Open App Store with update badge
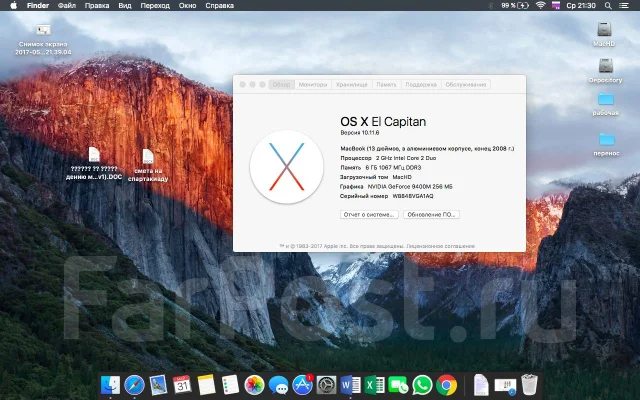 (x=302, y=385)
